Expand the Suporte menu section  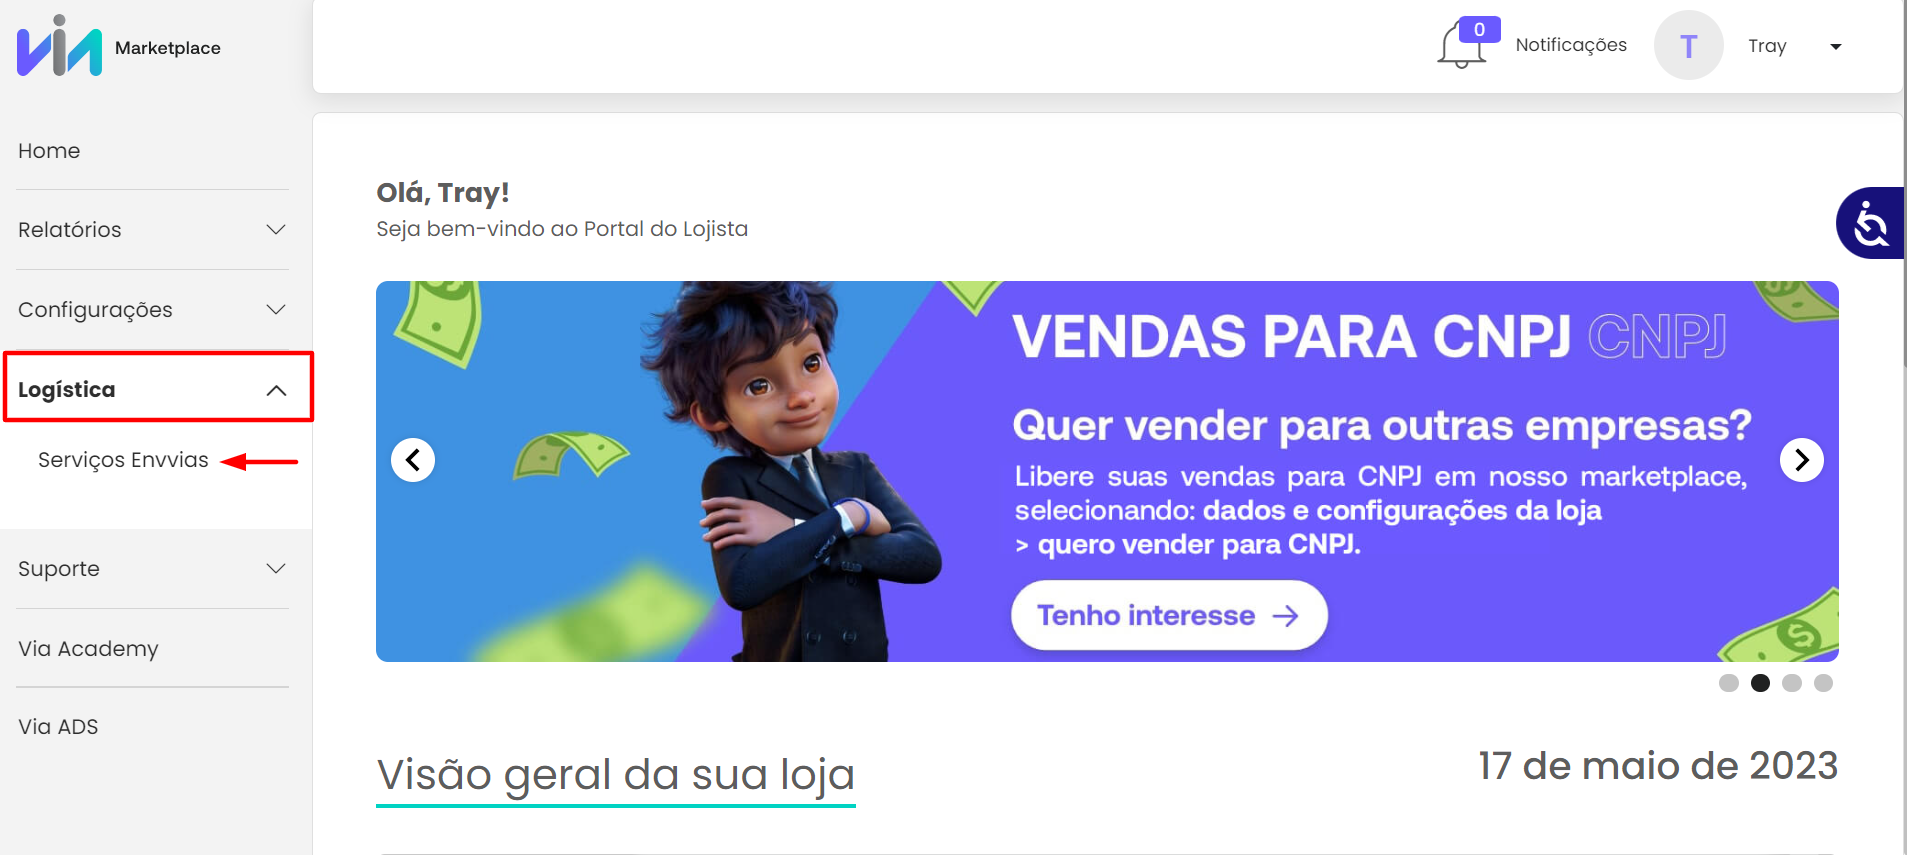(153, 569)
